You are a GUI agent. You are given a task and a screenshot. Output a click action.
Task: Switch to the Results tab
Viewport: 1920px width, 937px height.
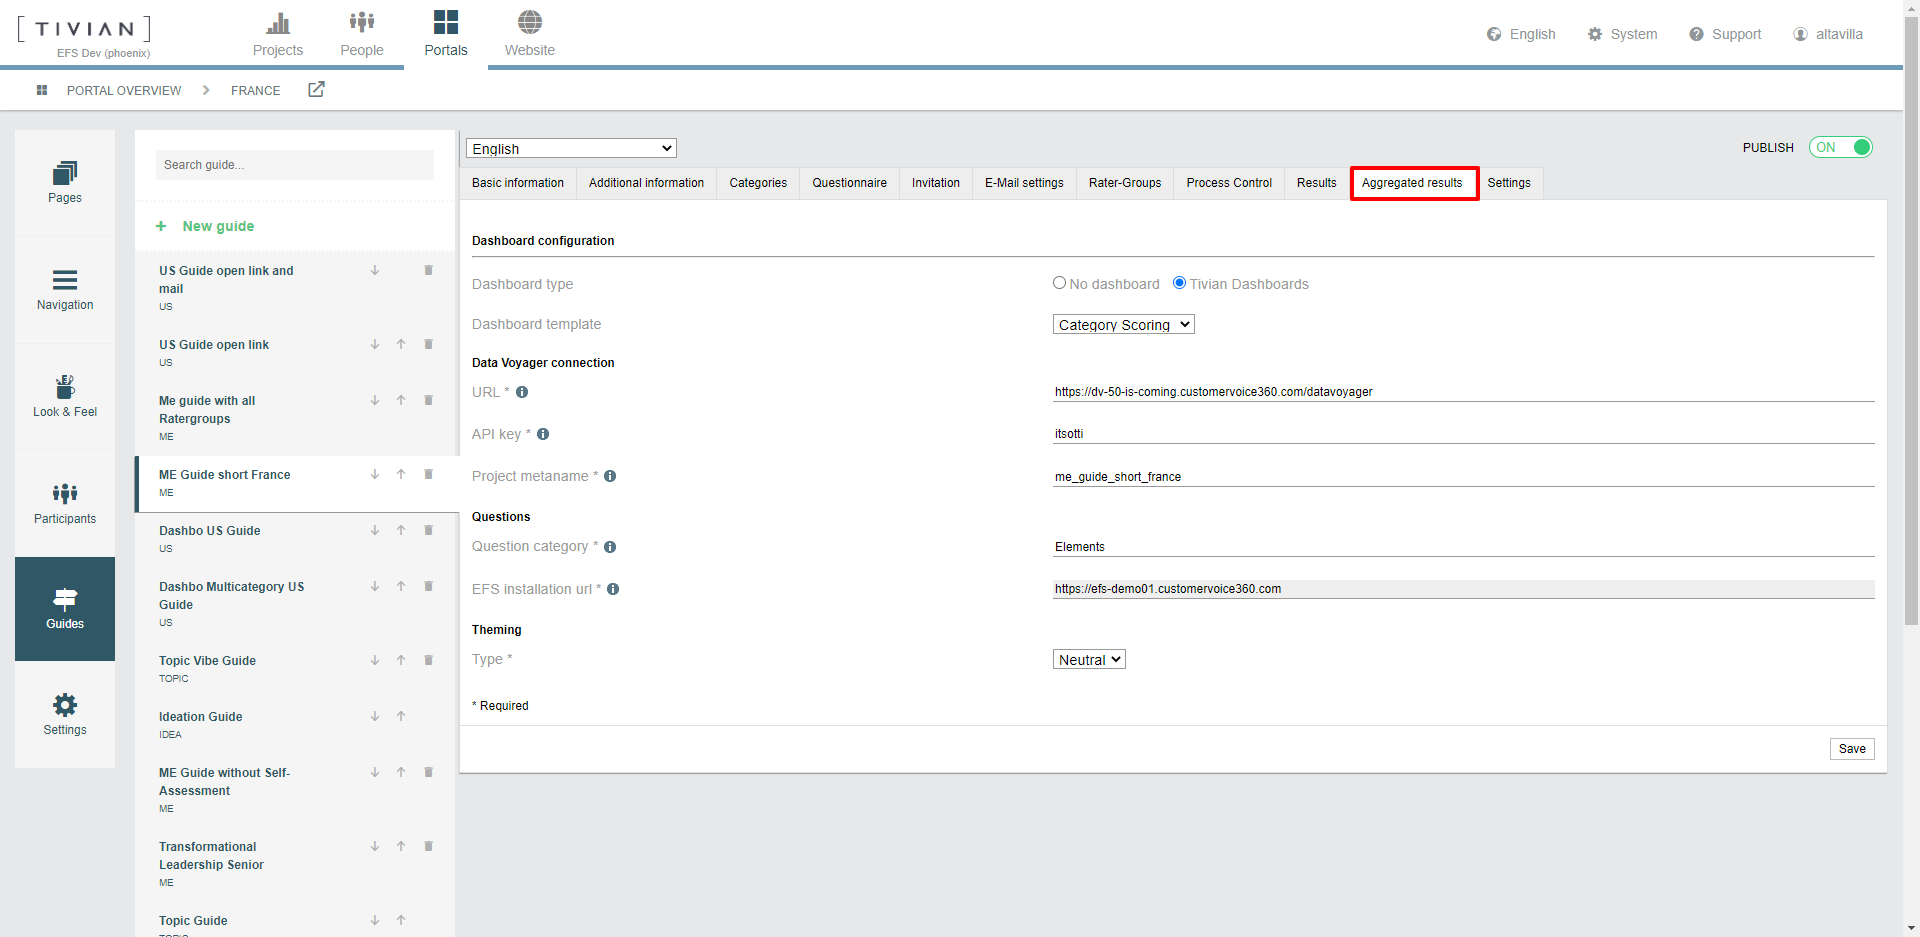pyautogui.click(x=1316, y=183)
